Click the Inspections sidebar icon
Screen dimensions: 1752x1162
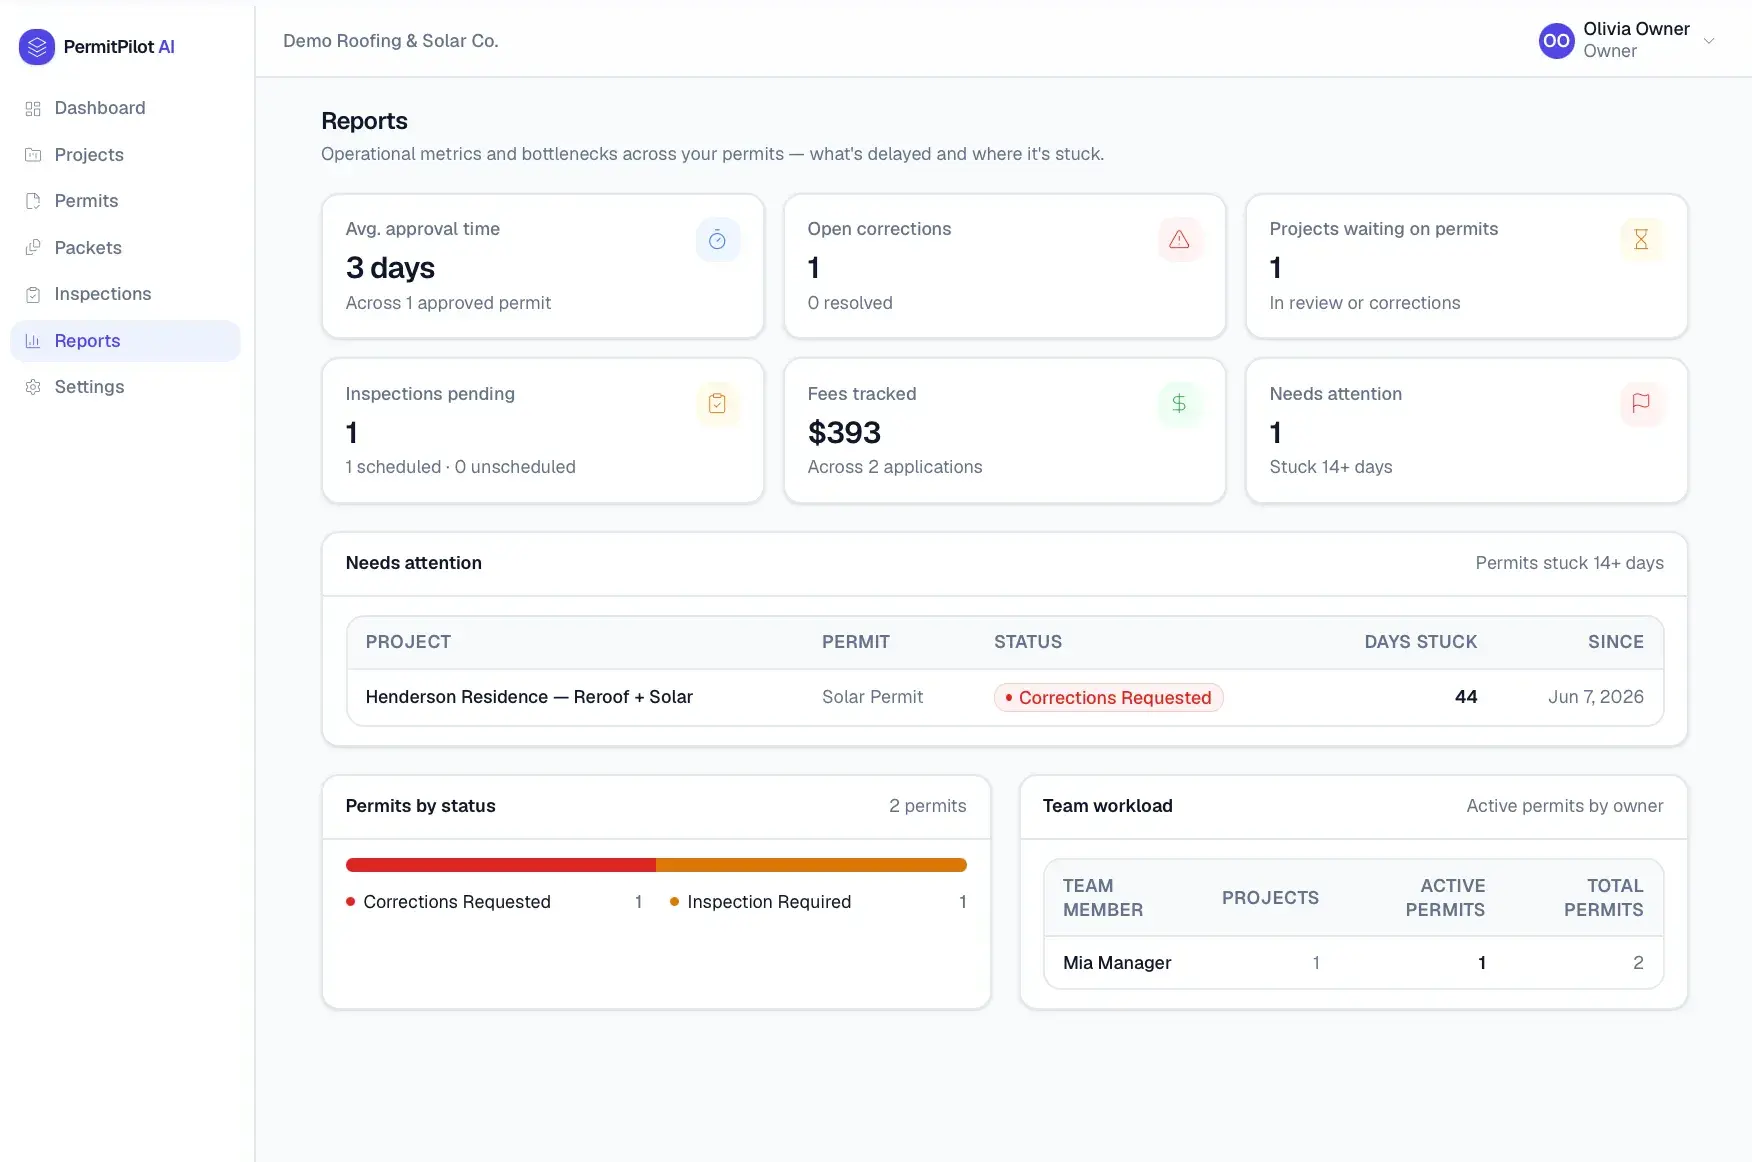tap(33, 294)
